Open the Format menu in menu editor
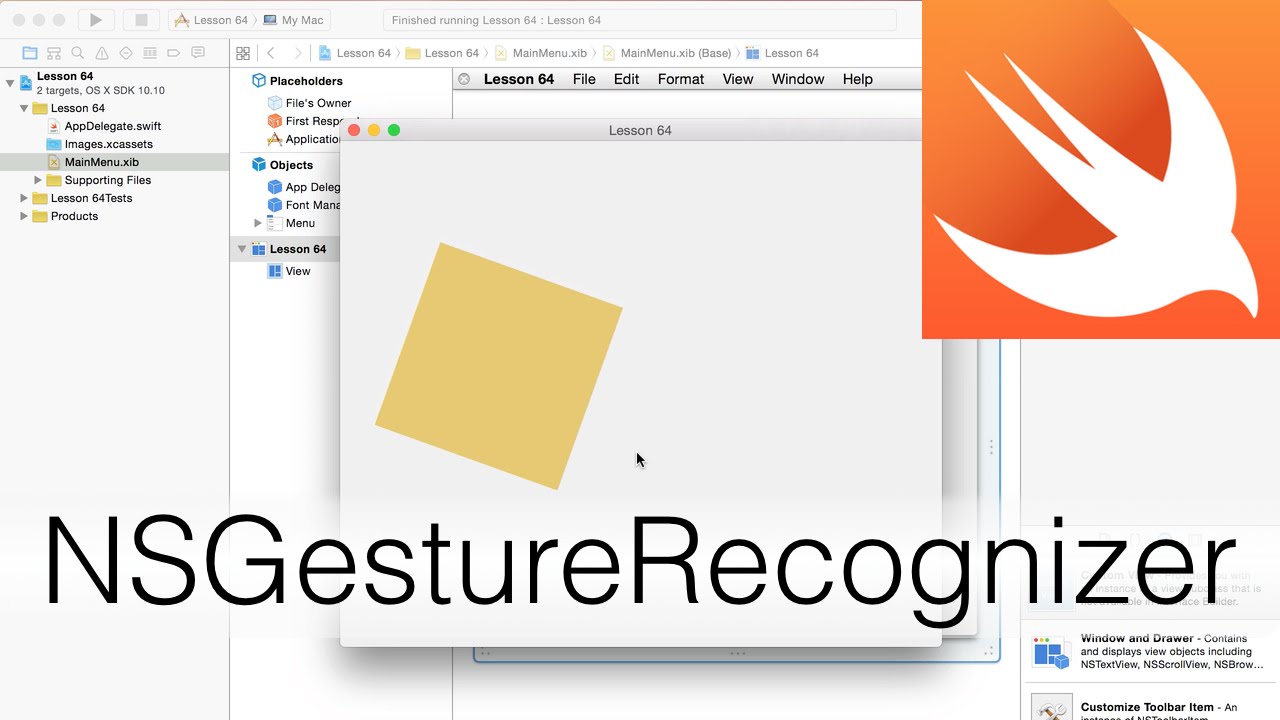This screenshot has height=720, width=1280. [681, 79]
